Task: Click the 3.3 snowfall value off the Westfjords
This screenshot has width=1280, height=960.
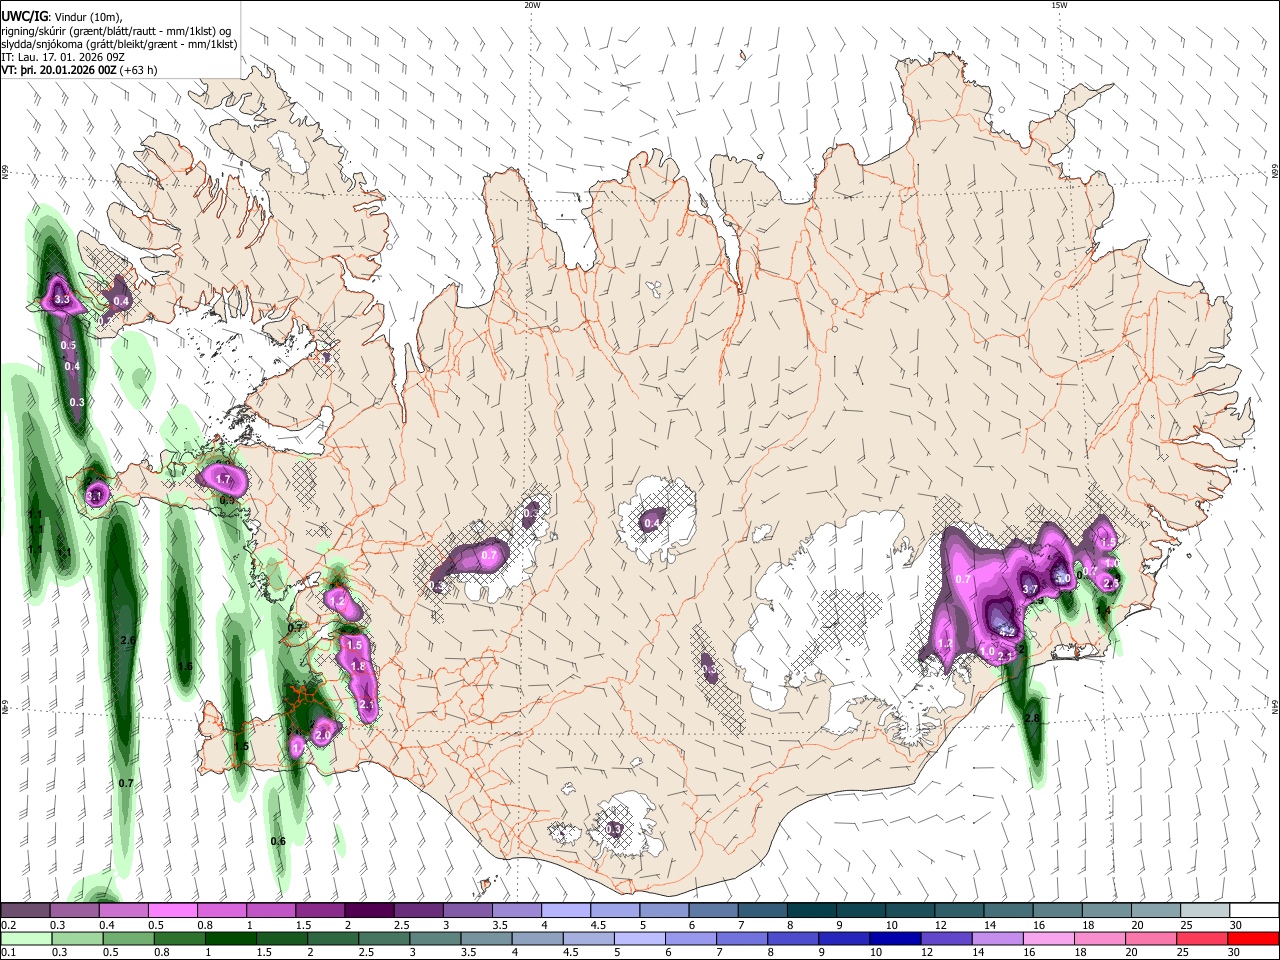Action: (62, 299)
